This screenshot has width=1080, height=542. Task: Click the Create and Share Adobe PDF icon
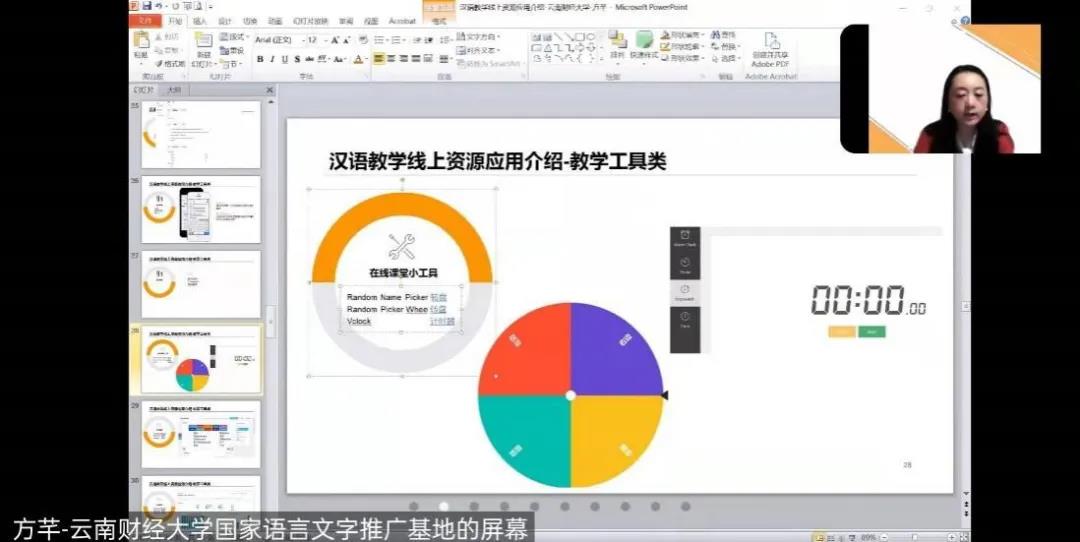click(772, 42)
